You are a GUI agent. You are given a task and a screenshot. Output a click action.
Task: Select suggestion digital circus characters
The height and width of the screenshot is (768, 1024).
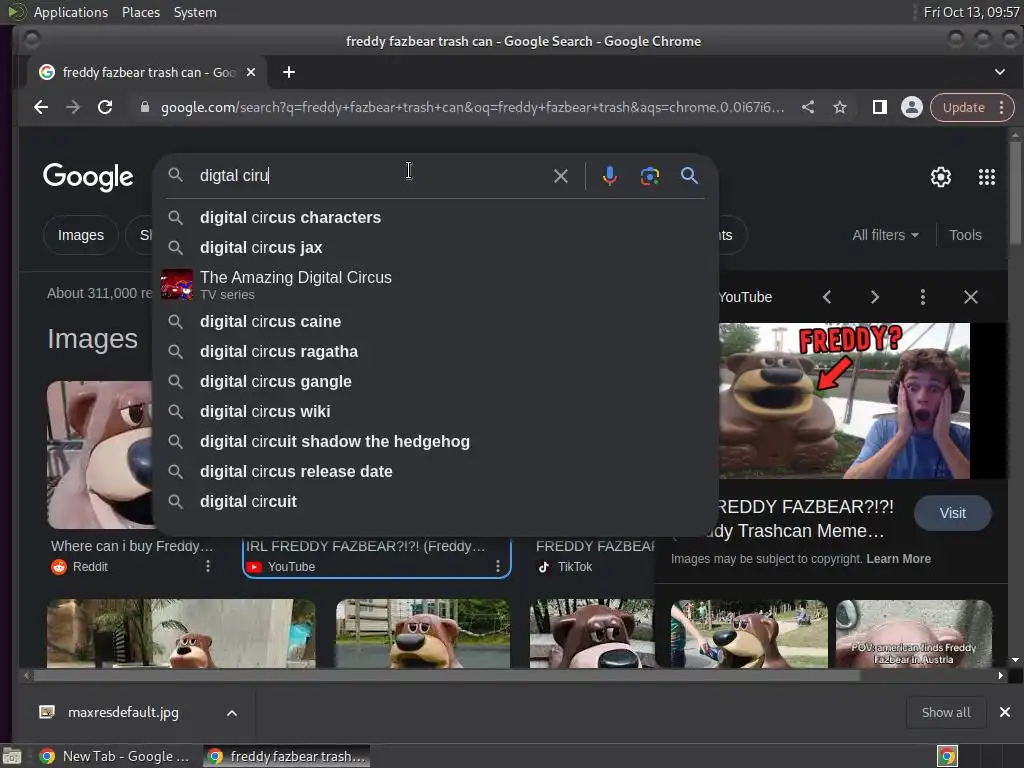[x=436, y=217]
